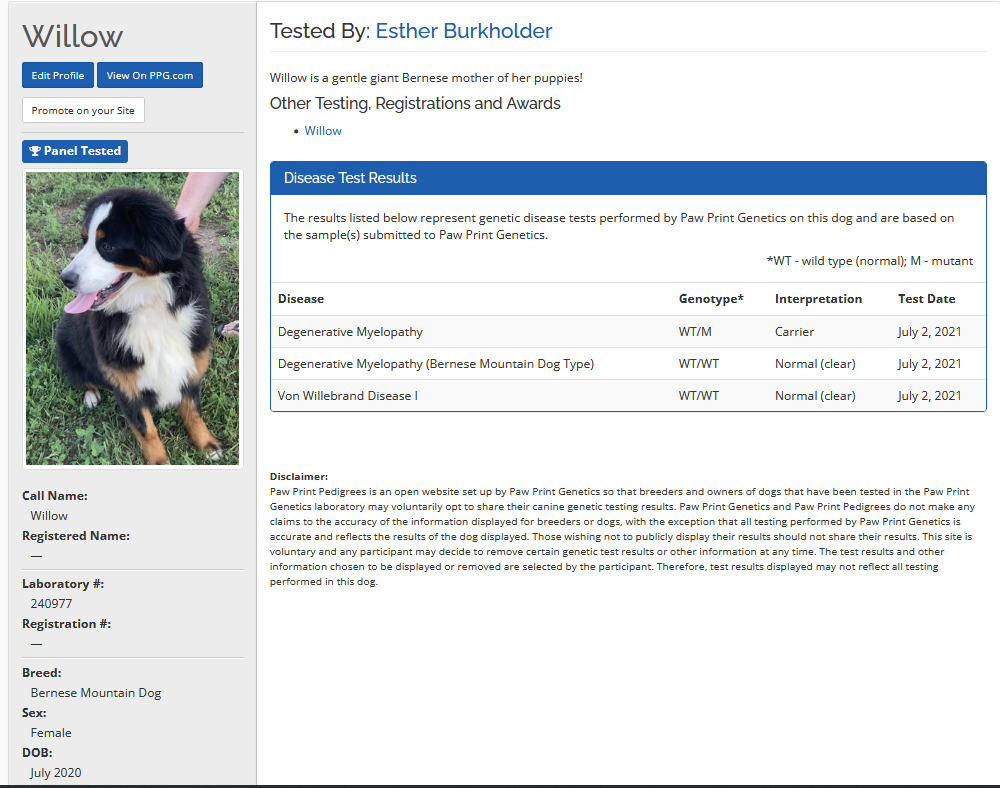1000x788 pixels.
Task: Click the Von Willebrand Disease I row
Action: point(348,396)
